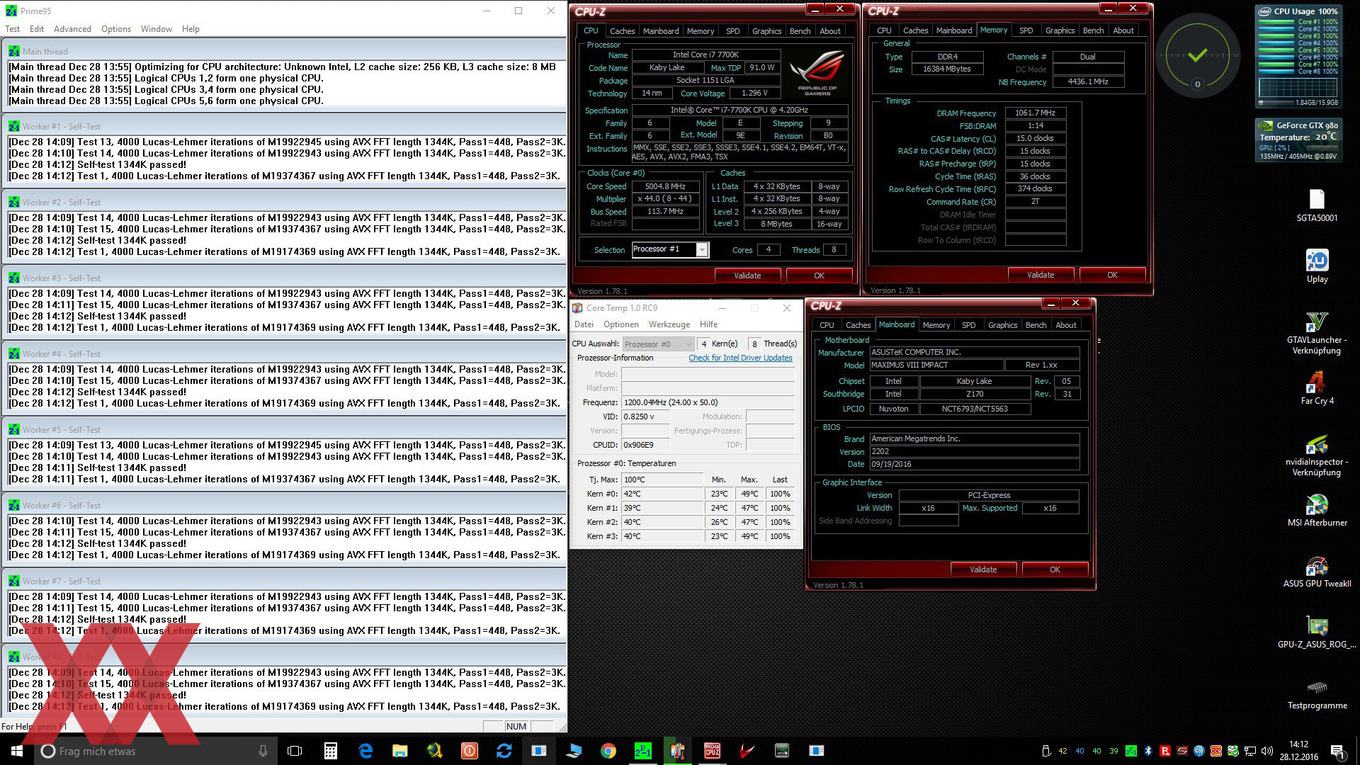This screenshot has height=765, width=1360.
Task: Click DRAM Frequency value 1061.7 MHz
Action: point(1035,113)
